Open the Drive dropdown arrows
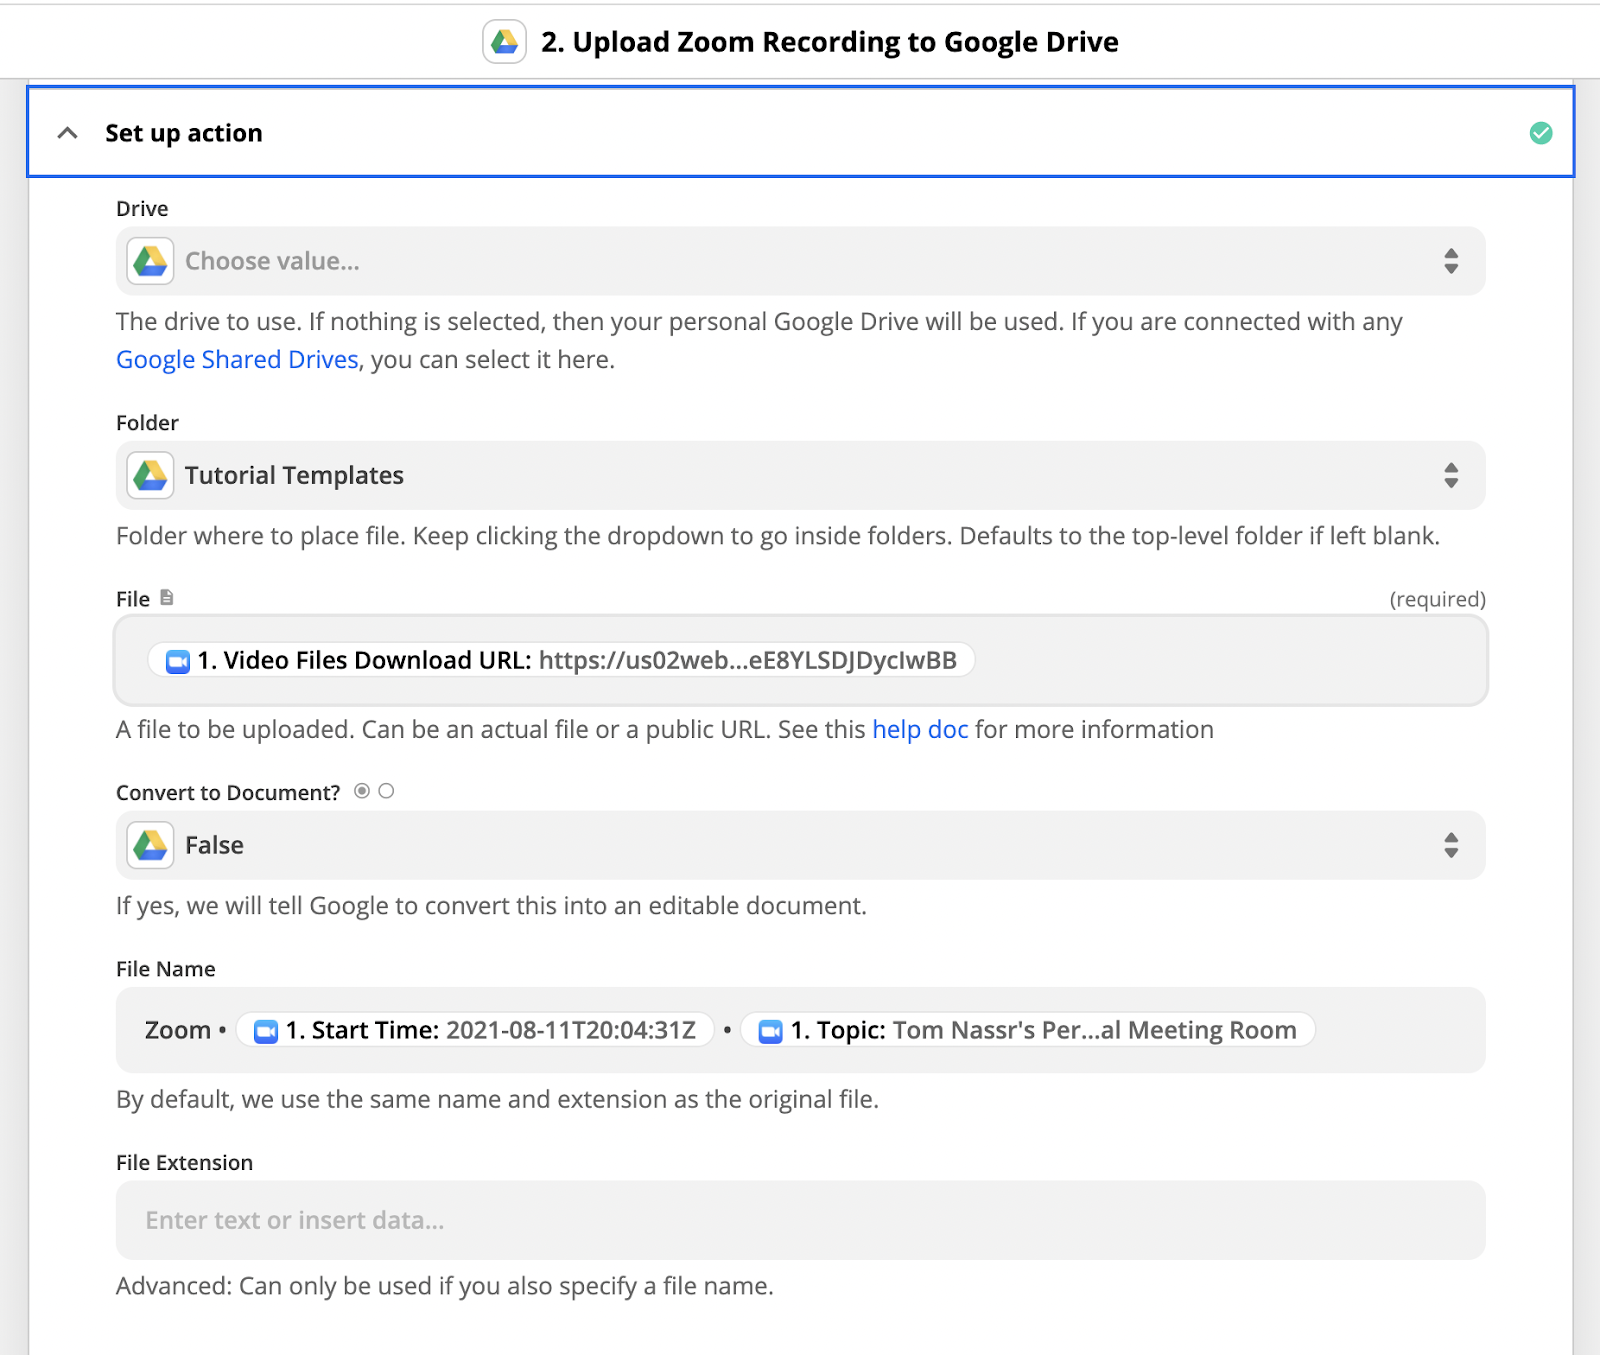The width and height of the screenshot is (1600, 1355). tap(1451, 261)
